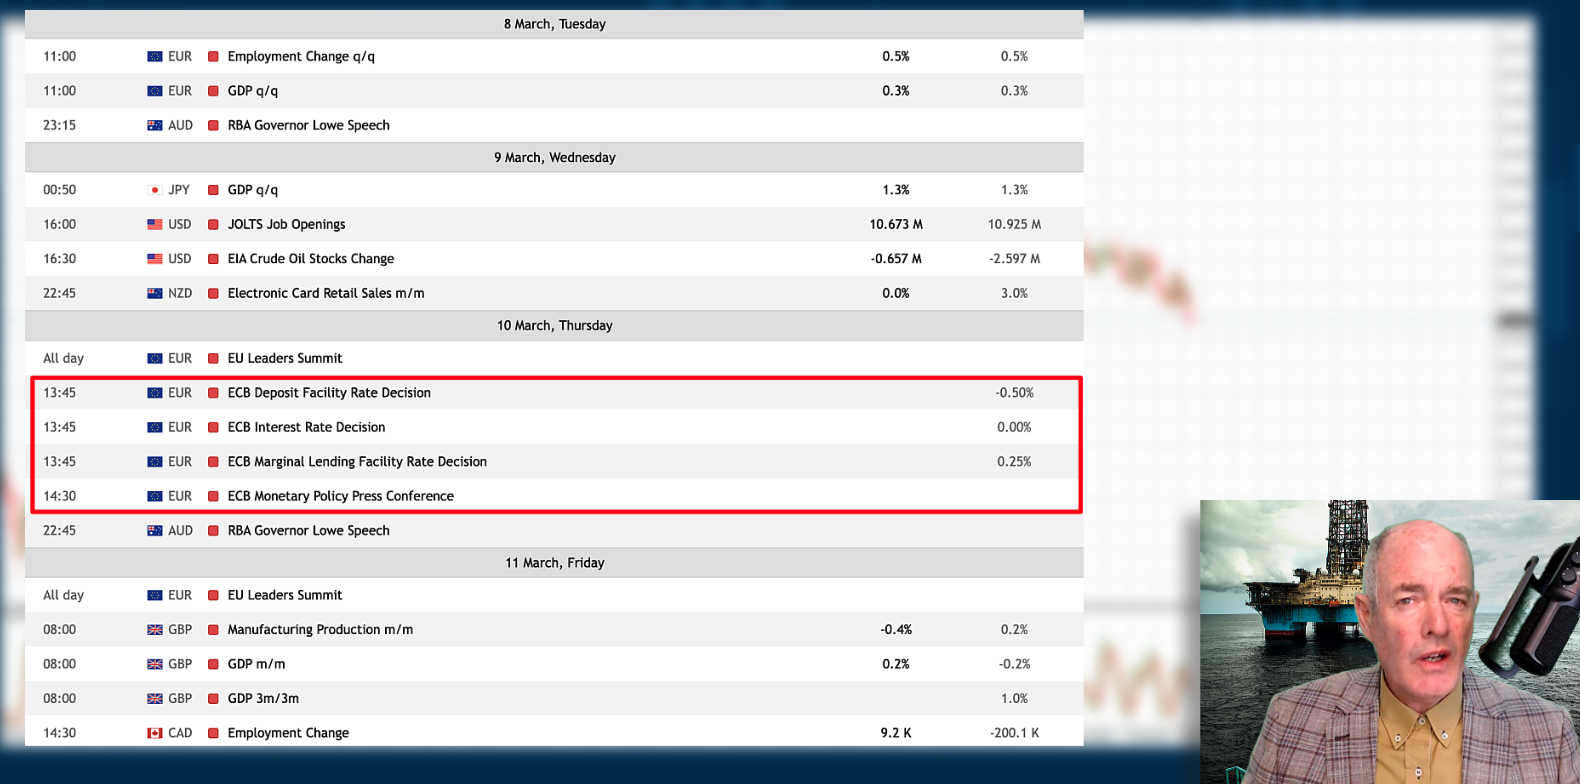Click the red importance marker for EIA Crude Oil Stocks
The height and width of the screenshot is (784, 1580).
213,259
